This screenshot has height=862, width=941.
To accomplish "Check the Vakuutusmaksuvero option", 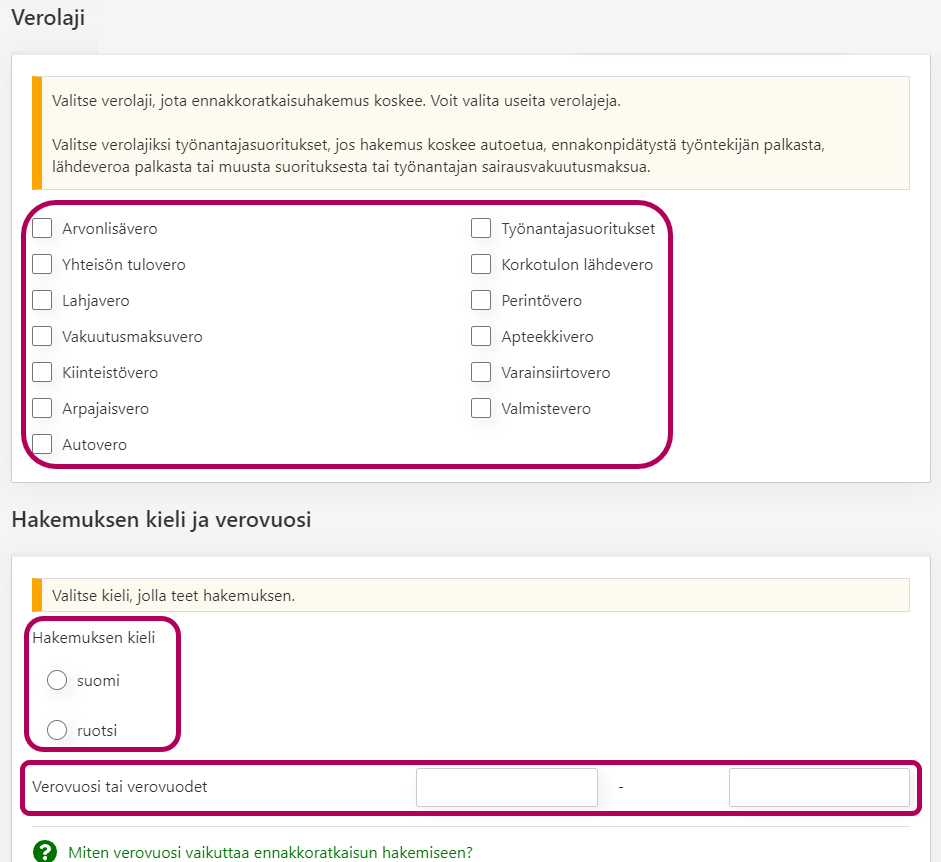I will 42,337.
